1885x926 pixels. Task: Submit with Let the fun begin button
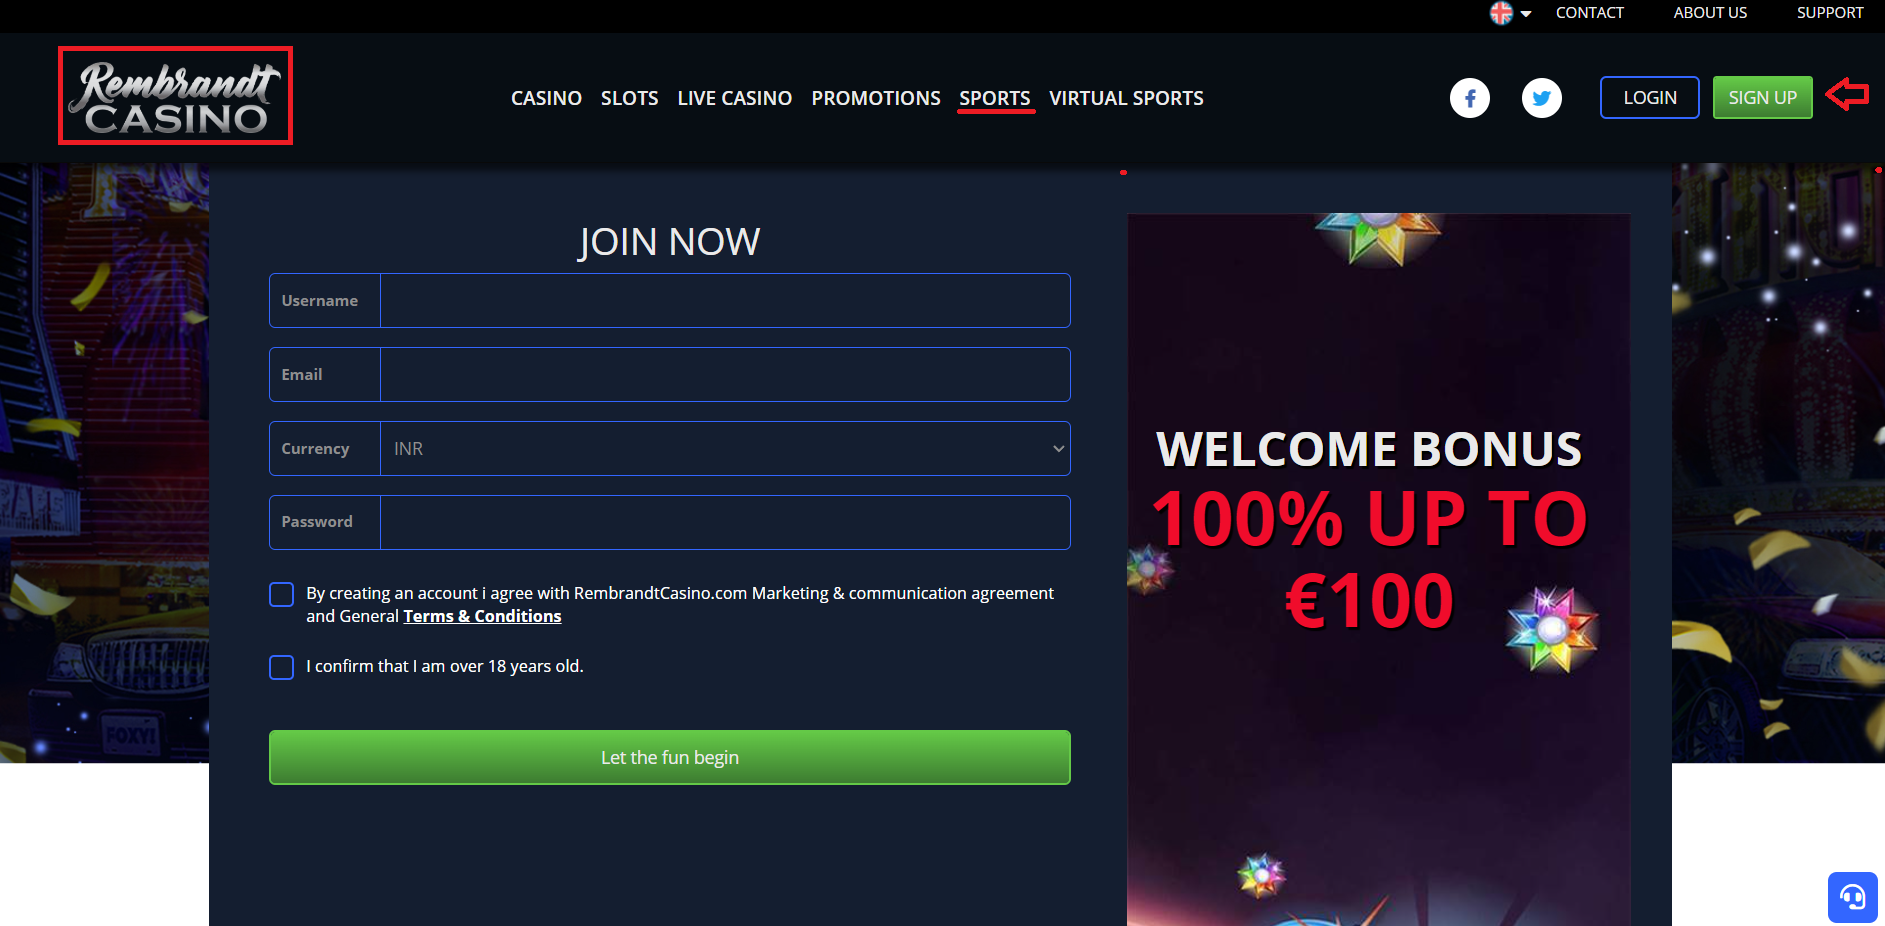(x=669, y=757)
